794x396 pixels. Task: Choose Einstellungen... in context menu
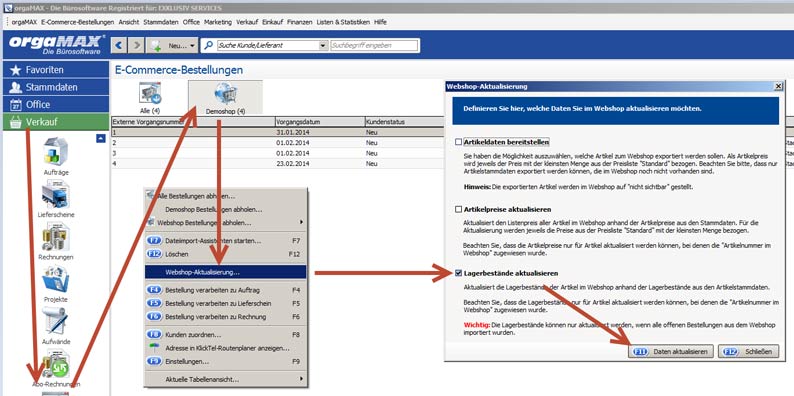click(x=226, y=362)
